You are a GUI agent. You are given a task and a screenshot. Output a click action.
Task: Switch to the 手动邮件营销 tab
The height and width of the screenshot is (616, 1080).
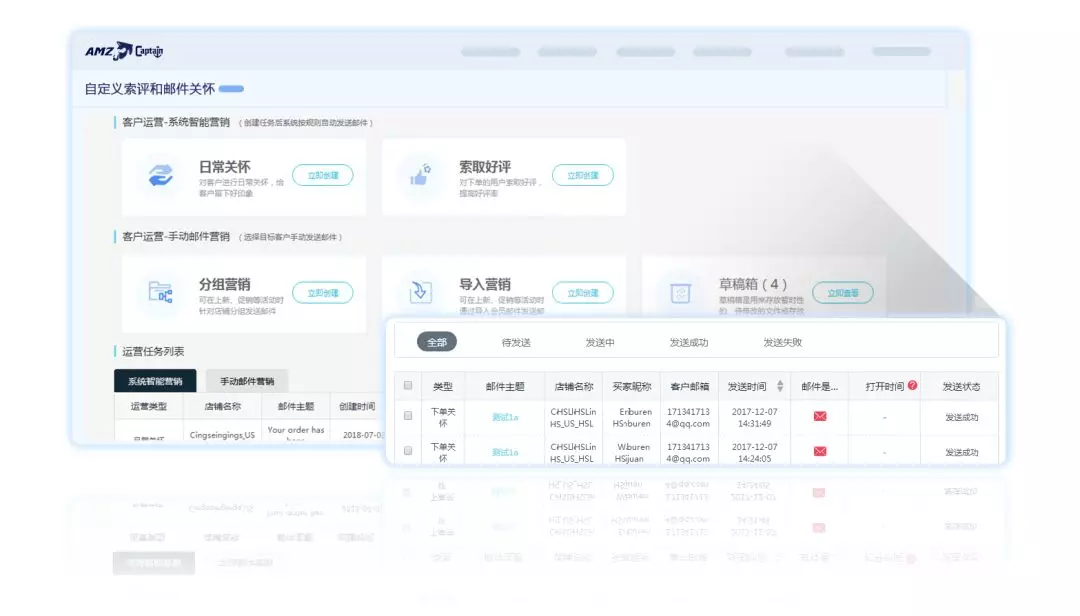click(247, 381)
